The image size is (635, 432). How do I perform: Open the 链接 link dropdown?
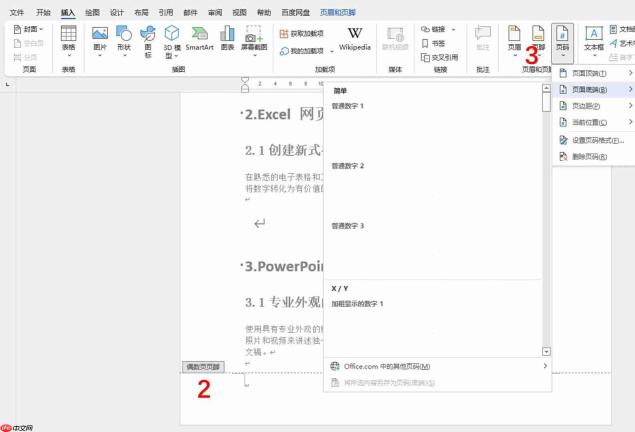click(x=438, y=29)
